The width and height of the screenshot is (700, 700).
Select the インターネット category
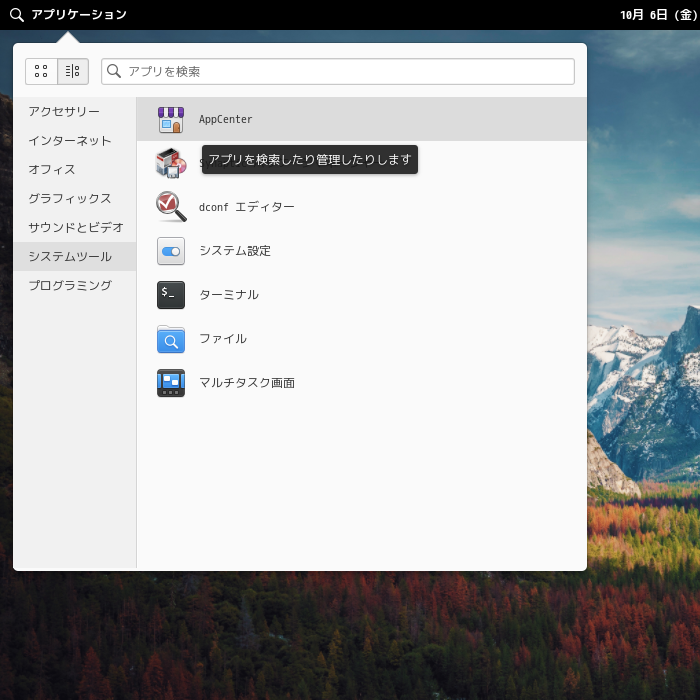pos(75,141)
